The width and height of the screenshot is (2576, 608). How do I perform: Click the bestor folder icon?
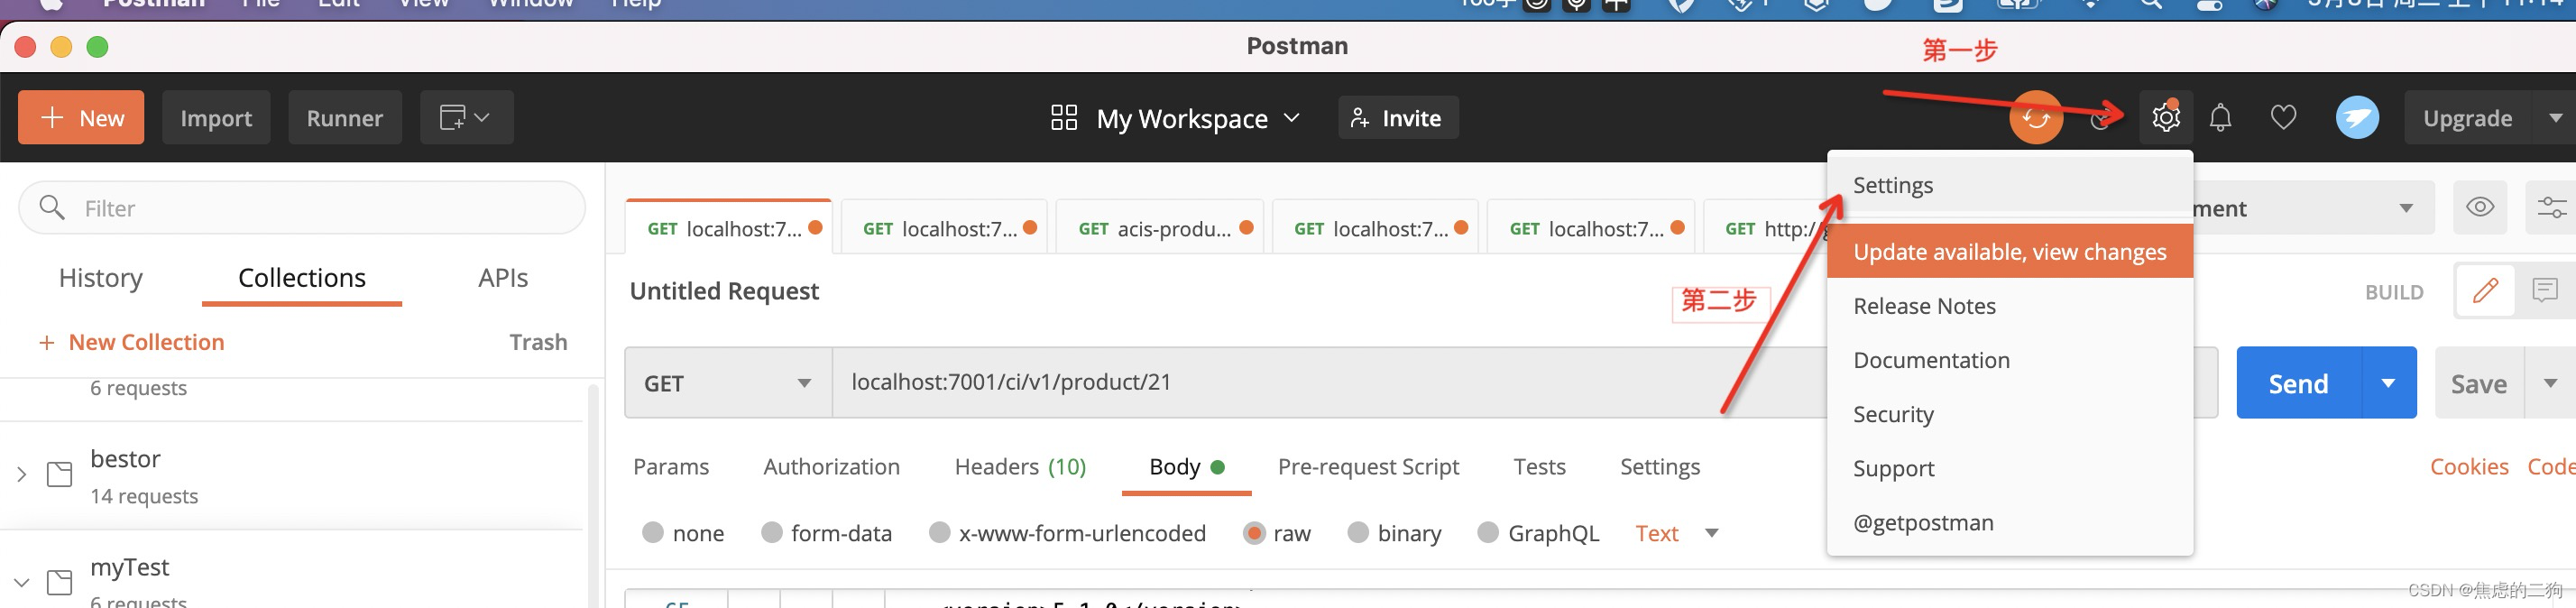pos(60,474)
